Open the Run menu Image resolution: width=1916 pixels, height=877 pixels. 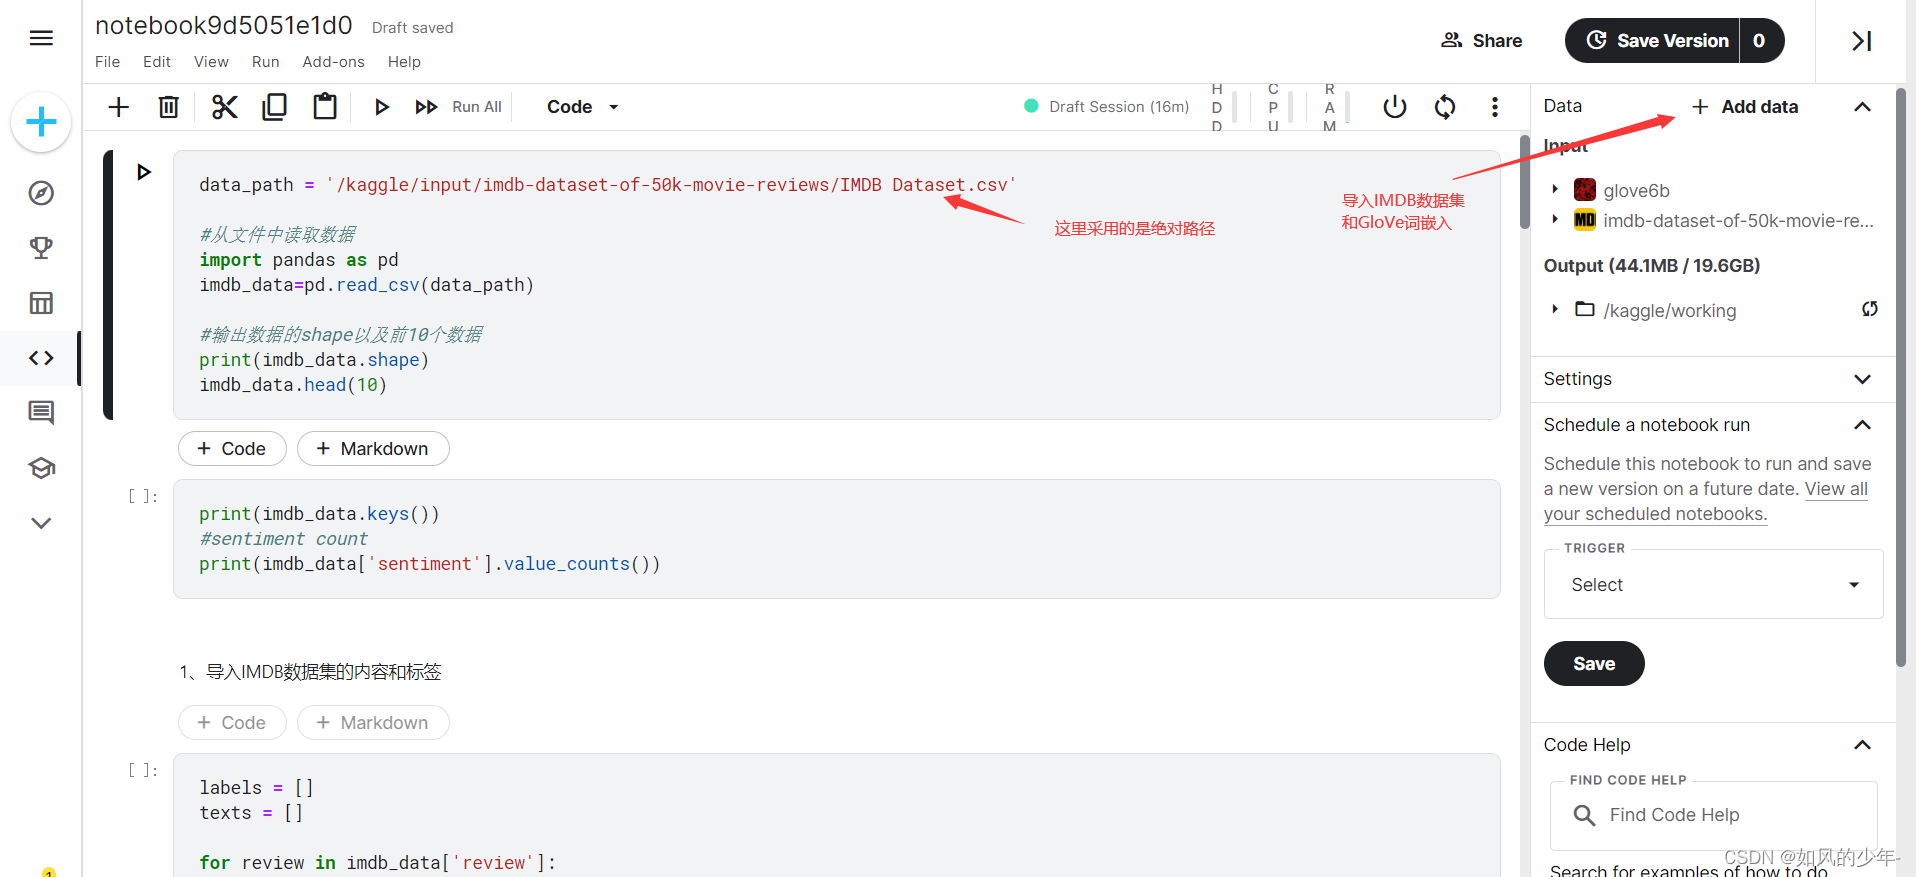coord(265,62)
